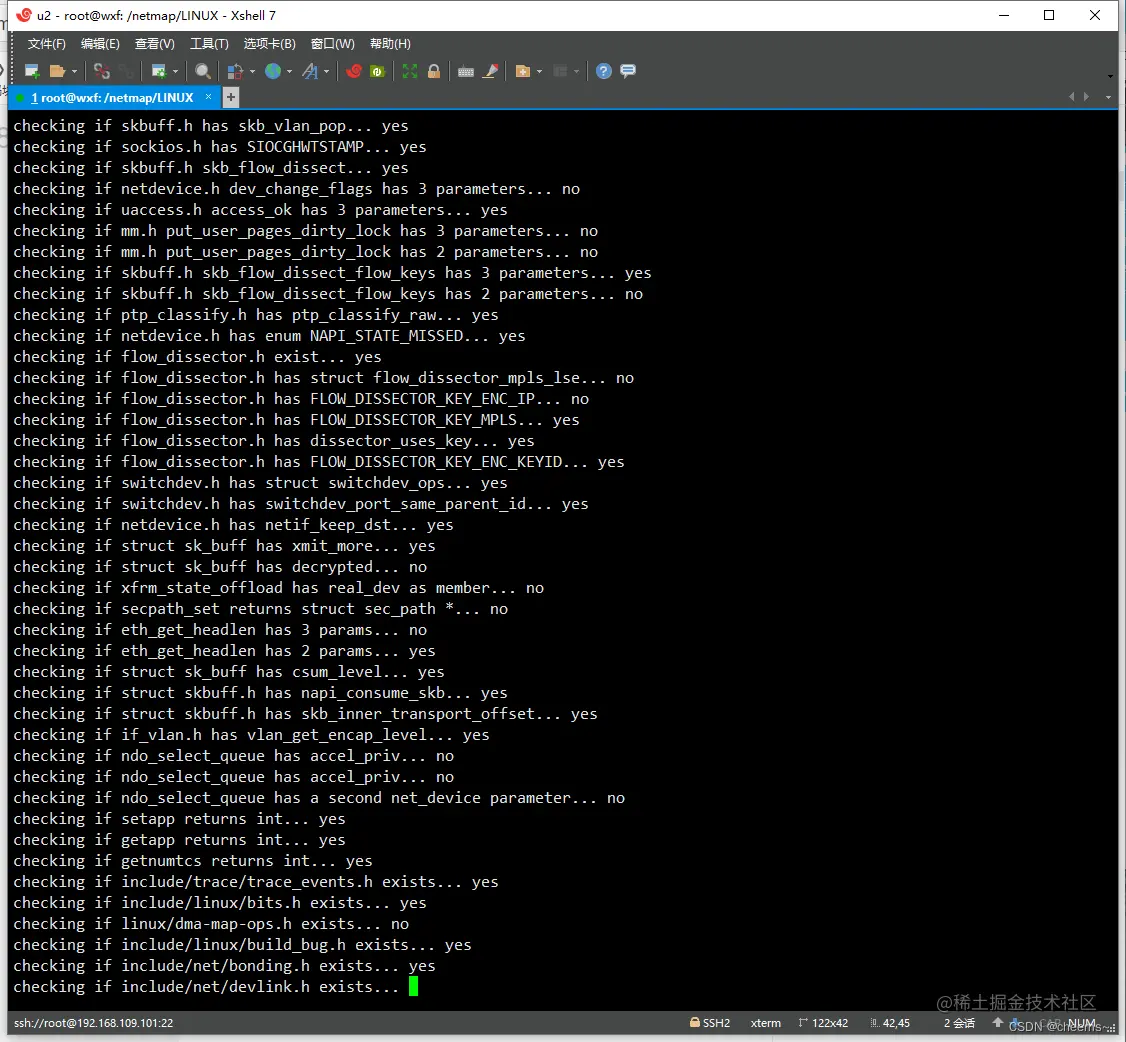Click the greyed layout panel icon

560,71
